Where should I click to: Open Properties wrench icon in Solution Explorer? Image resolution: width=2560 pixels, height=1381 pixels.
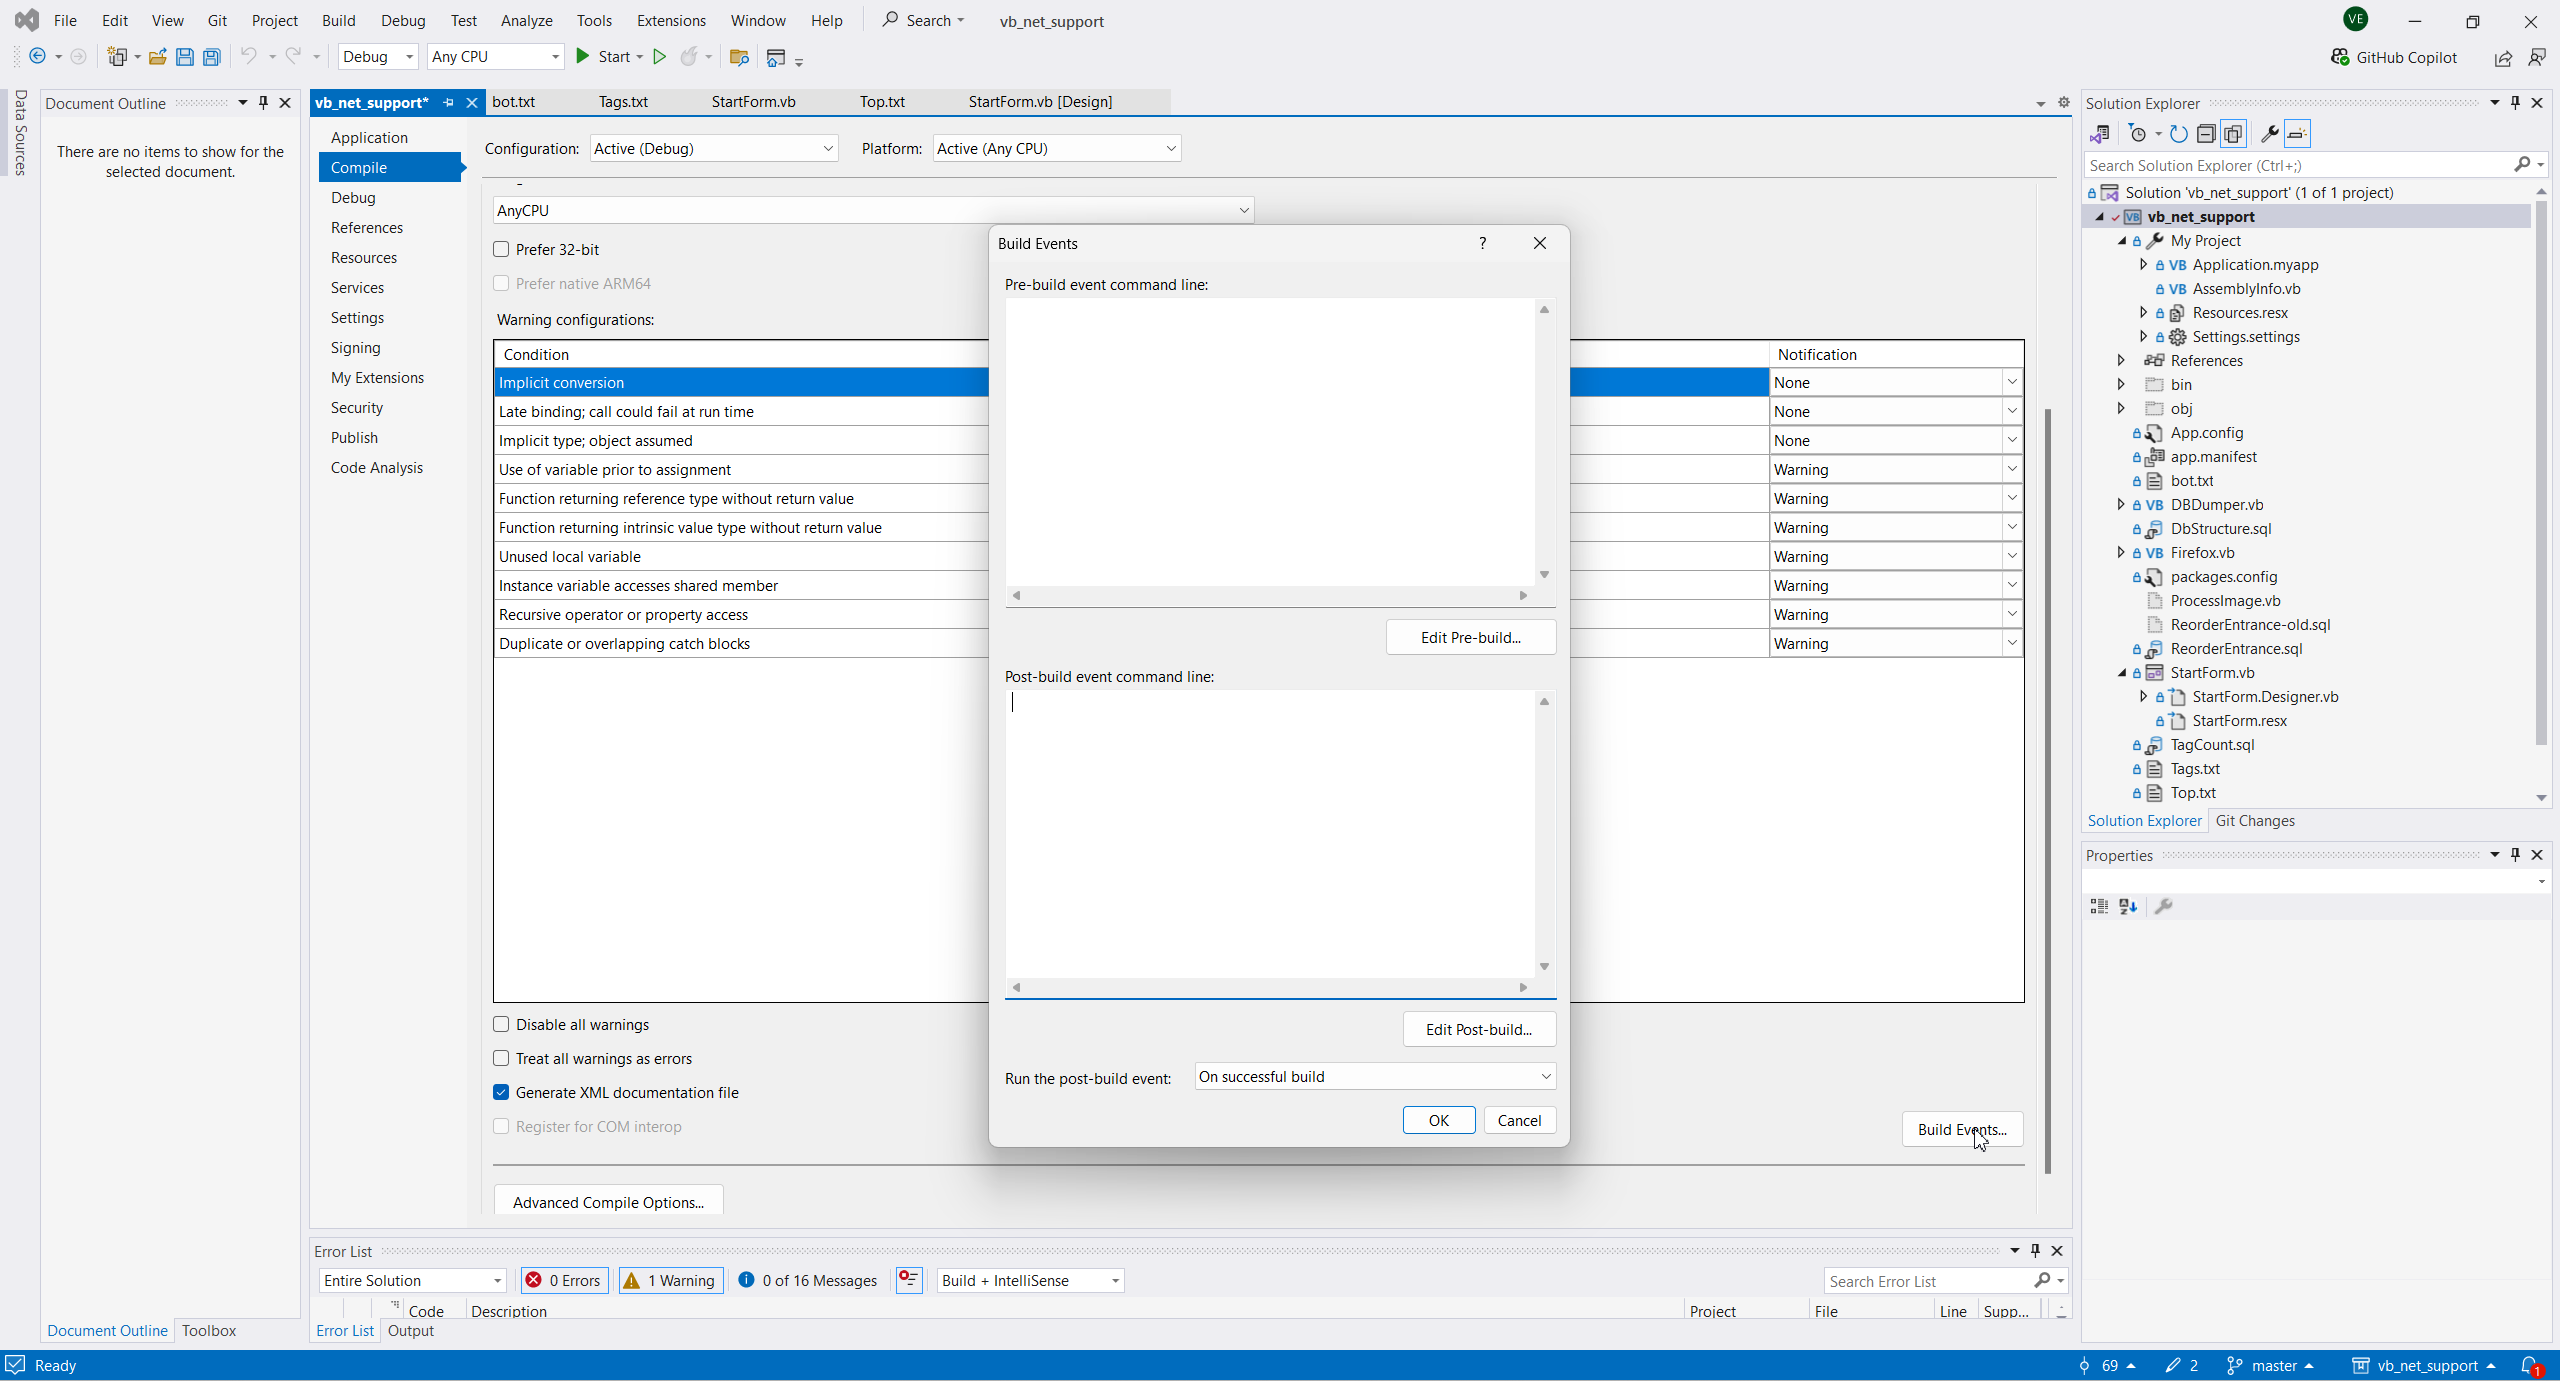tap(2269, 134)
